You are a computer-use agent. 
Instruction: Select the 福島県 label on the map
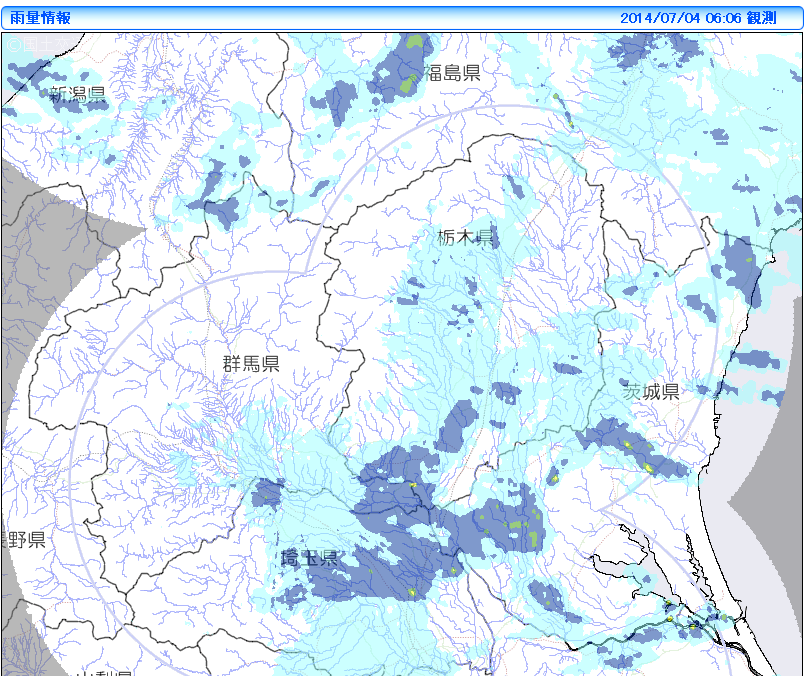point(452,72)
